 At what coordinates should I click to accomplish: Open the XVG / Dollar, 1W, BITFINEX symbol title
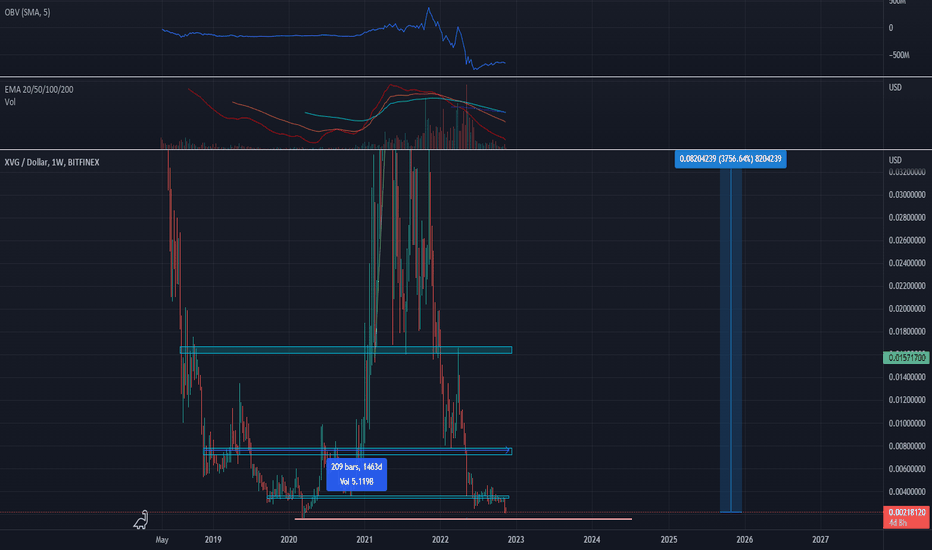point(52,162)
